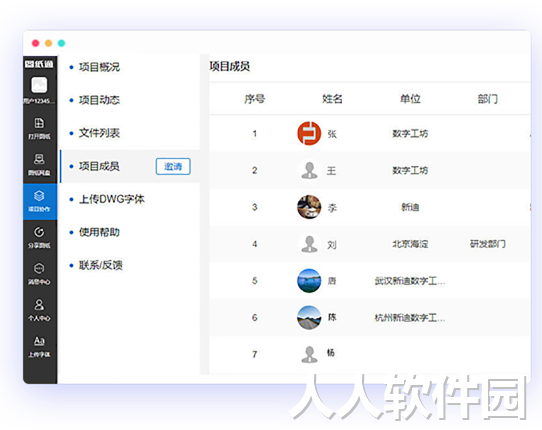Click the default avatar of member 王

[x=309, y=170]
